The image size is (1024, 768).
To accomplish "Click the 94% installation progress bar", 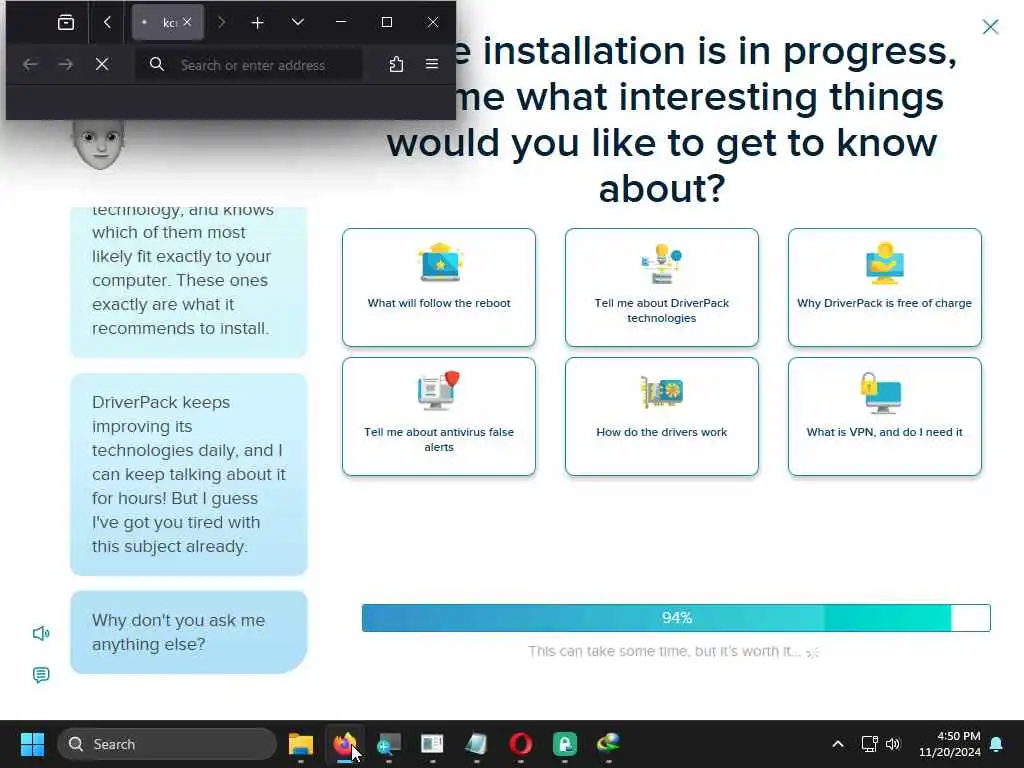I will (x=676, y=618).
